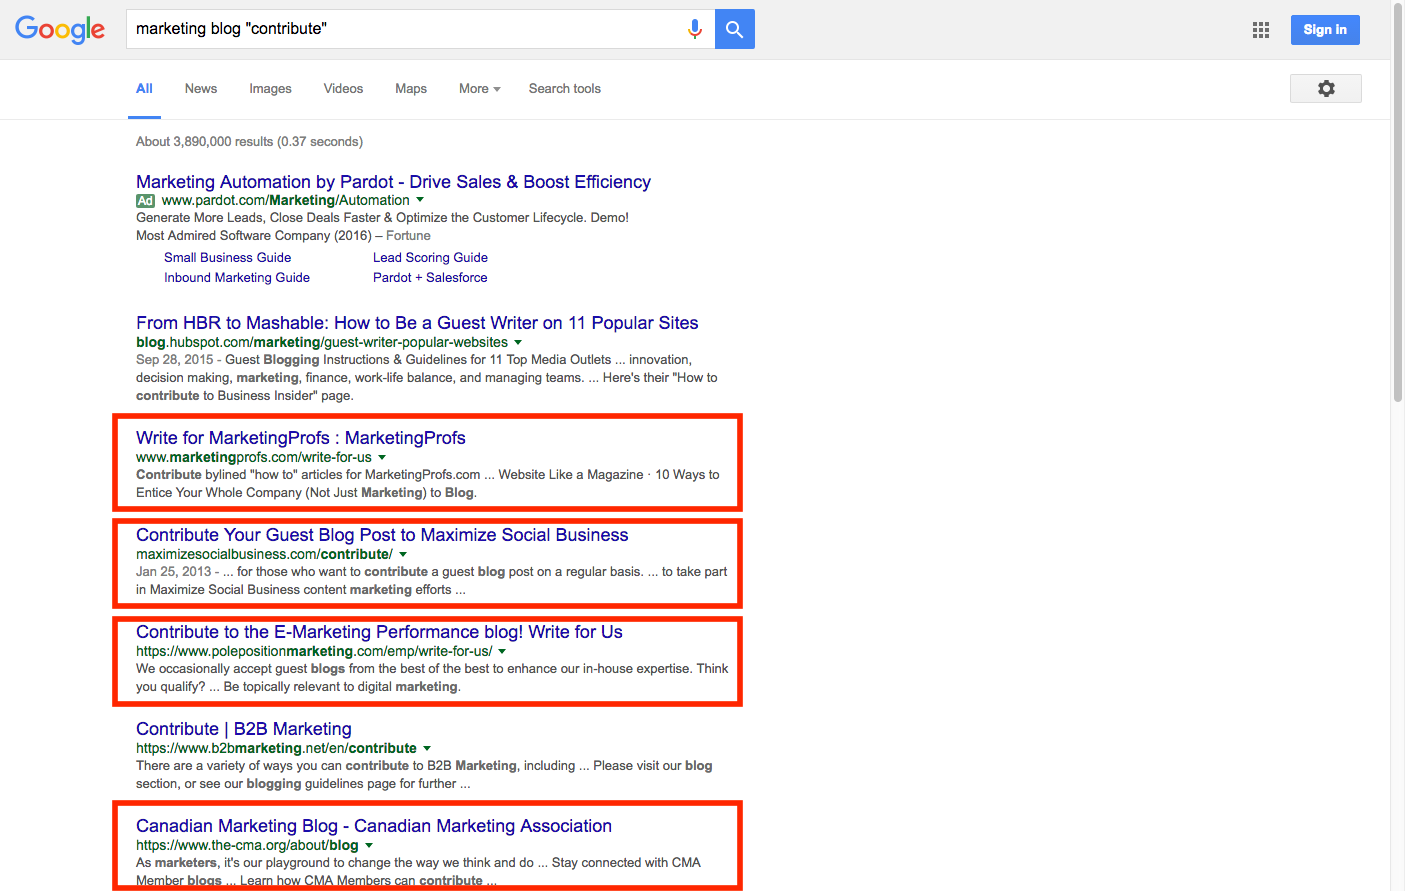1405x891 pixels.
Task: Switch to the News tab
Action: pyautogui.click(x=201, y=89)
